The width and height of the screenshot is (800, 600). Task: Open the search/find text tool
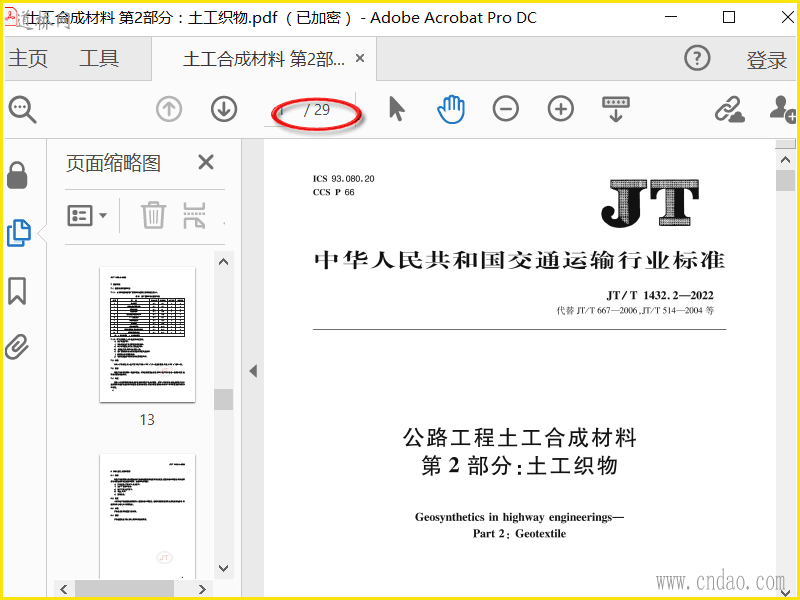click(22, 109)
